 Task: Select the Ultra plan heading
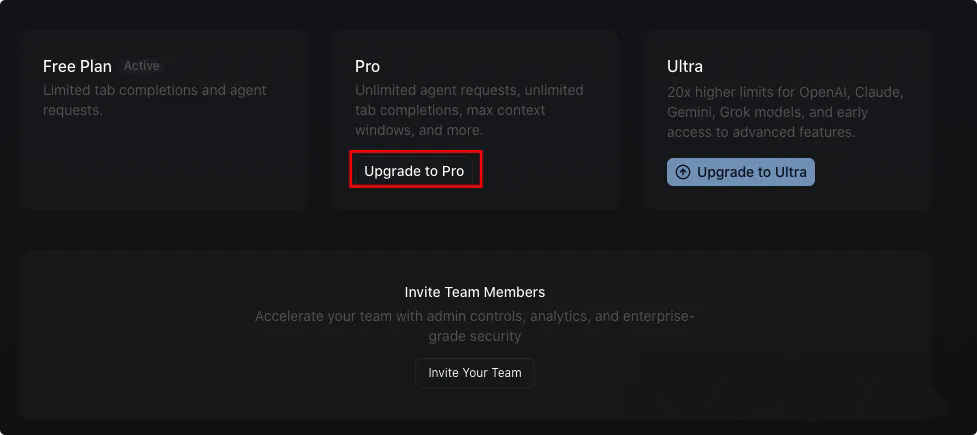tap(685, 66)
